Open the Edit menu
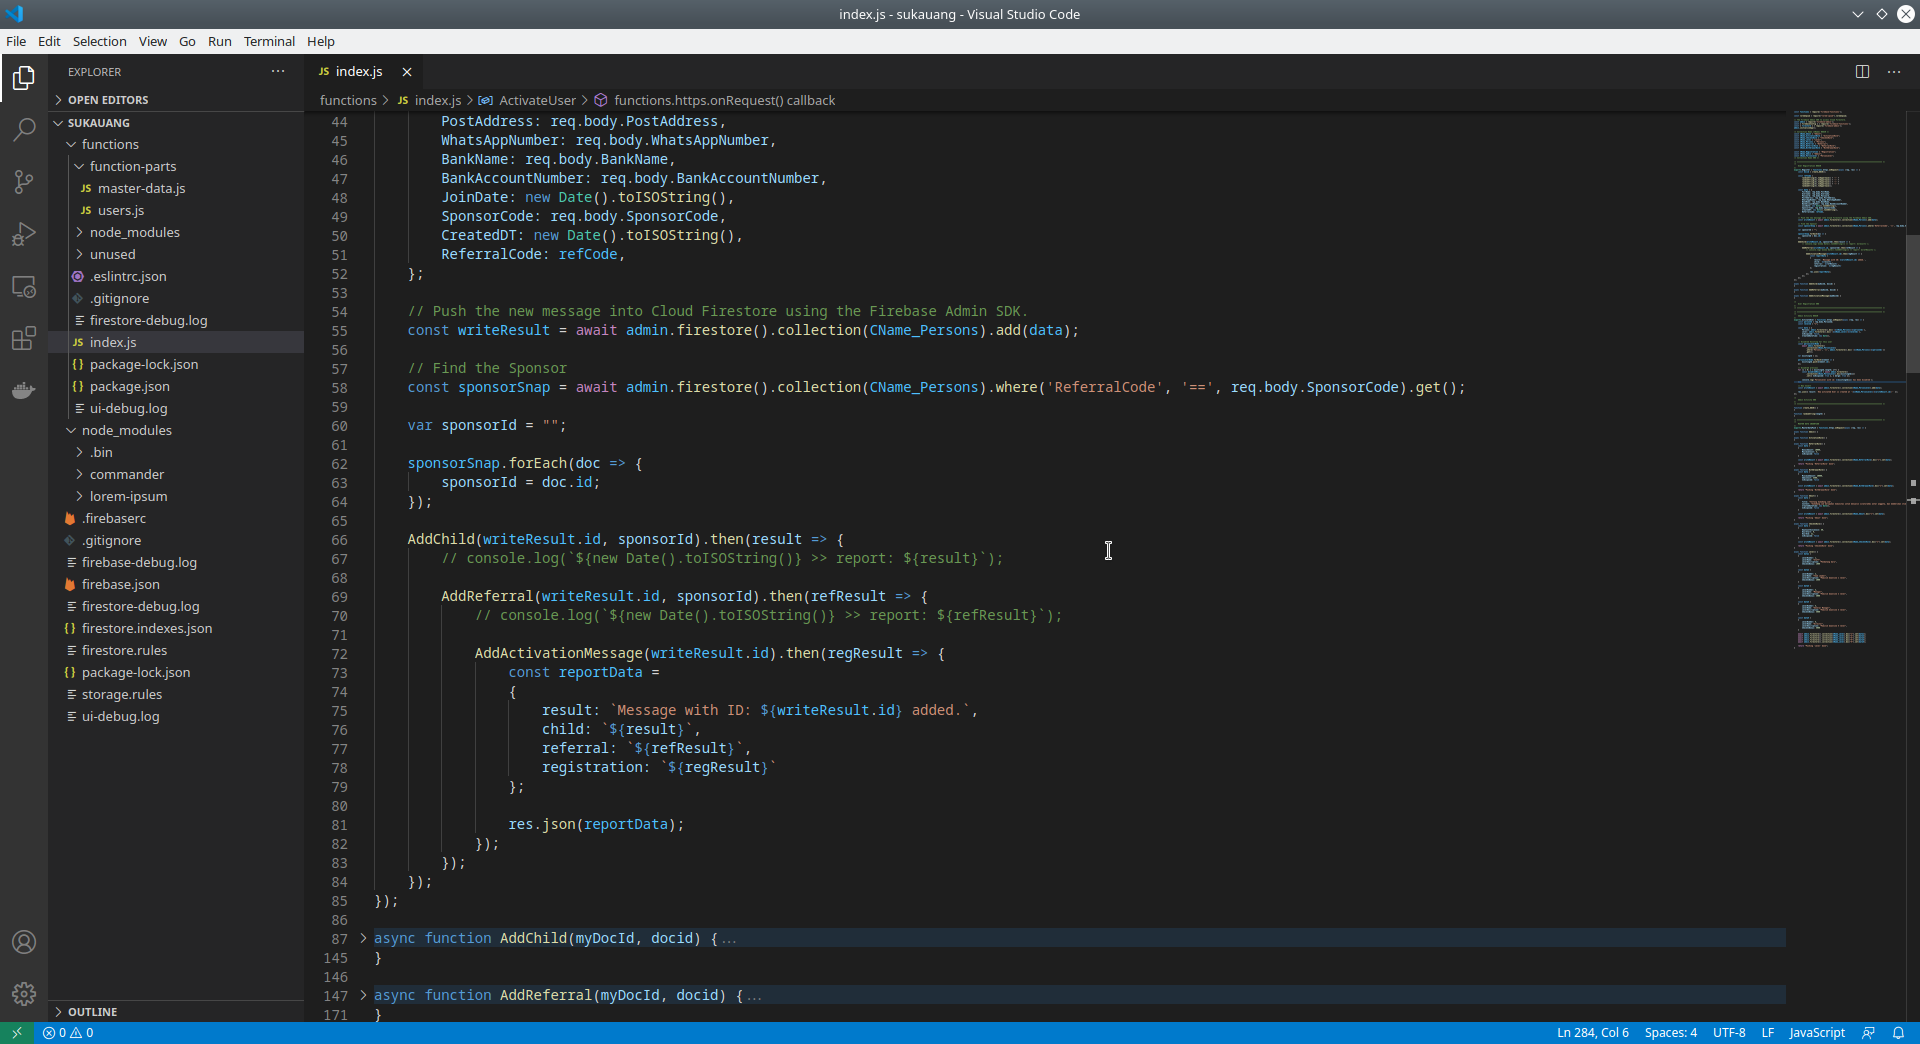 (49, 41)
